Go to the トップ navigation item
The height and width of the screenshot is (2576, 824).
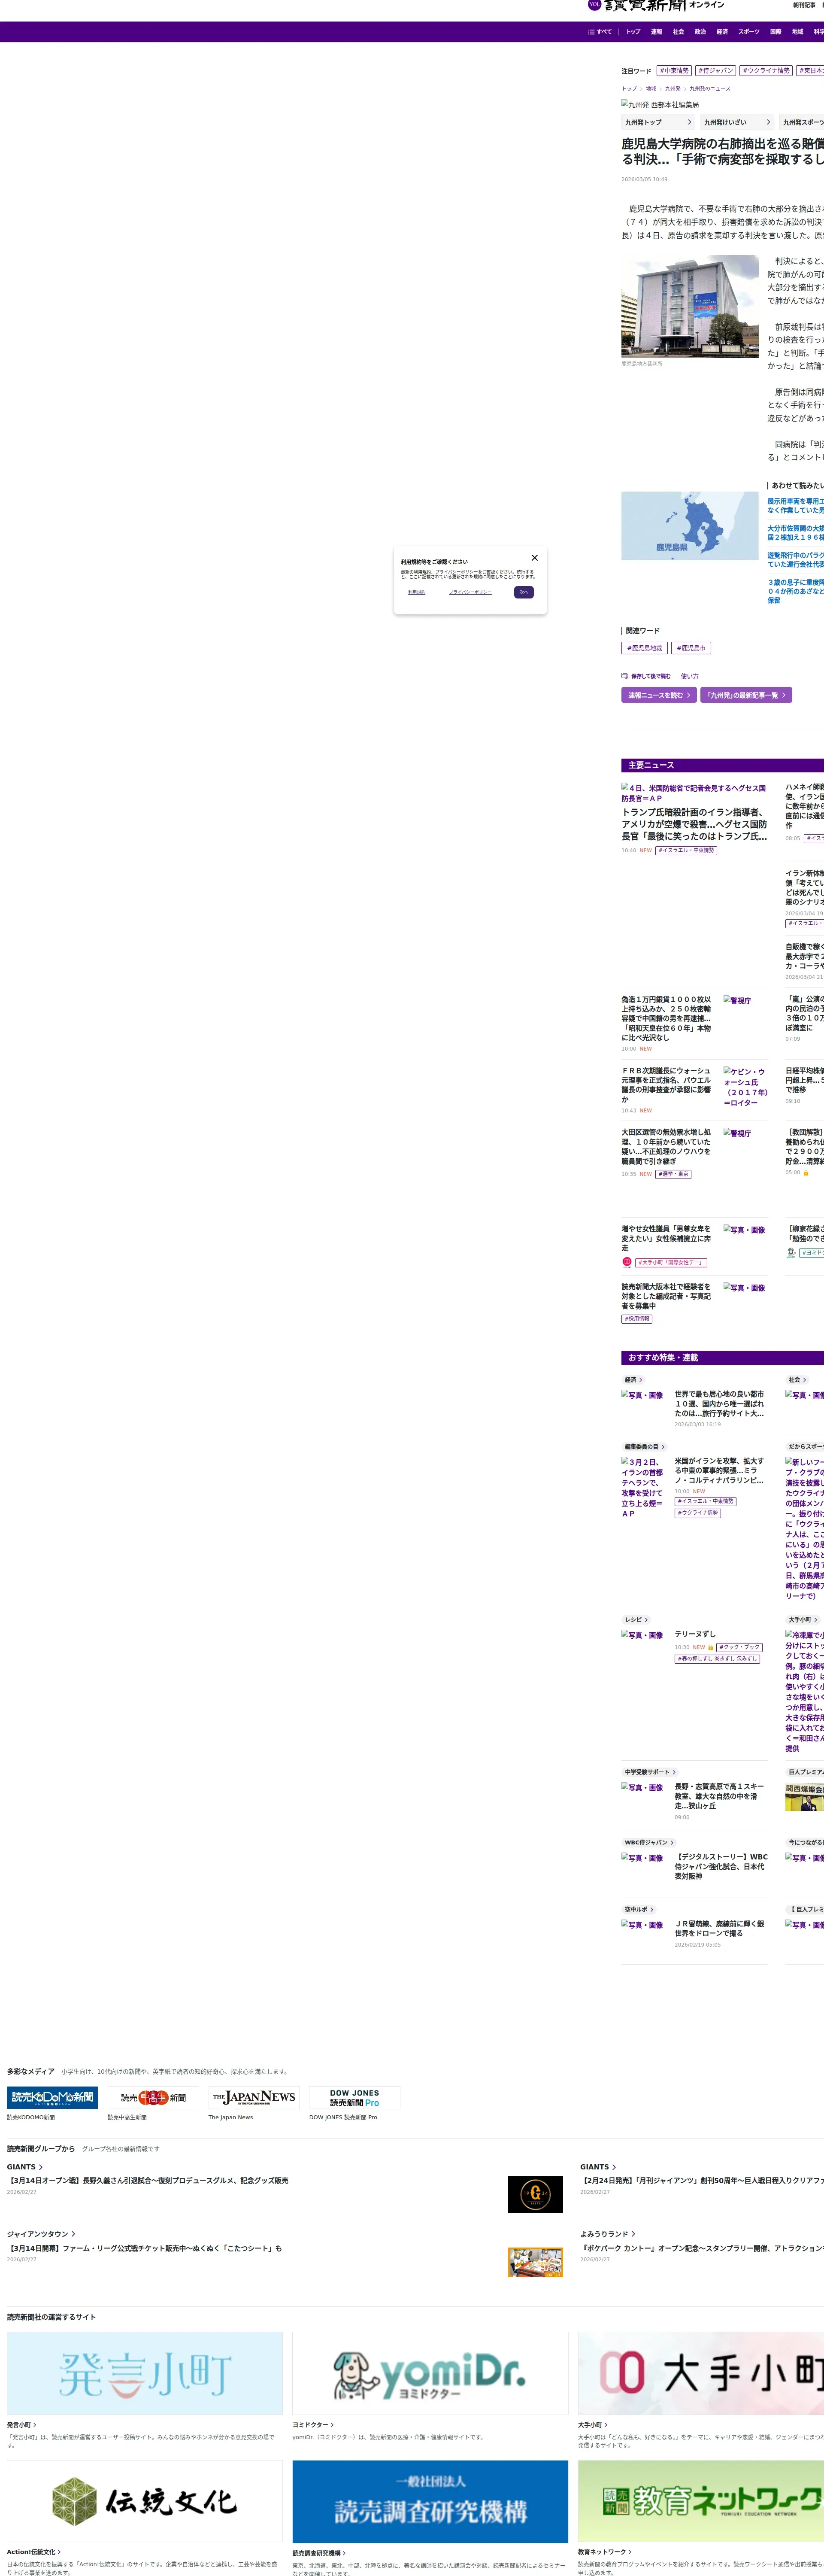pyautogui.click(x=633, y=32)
